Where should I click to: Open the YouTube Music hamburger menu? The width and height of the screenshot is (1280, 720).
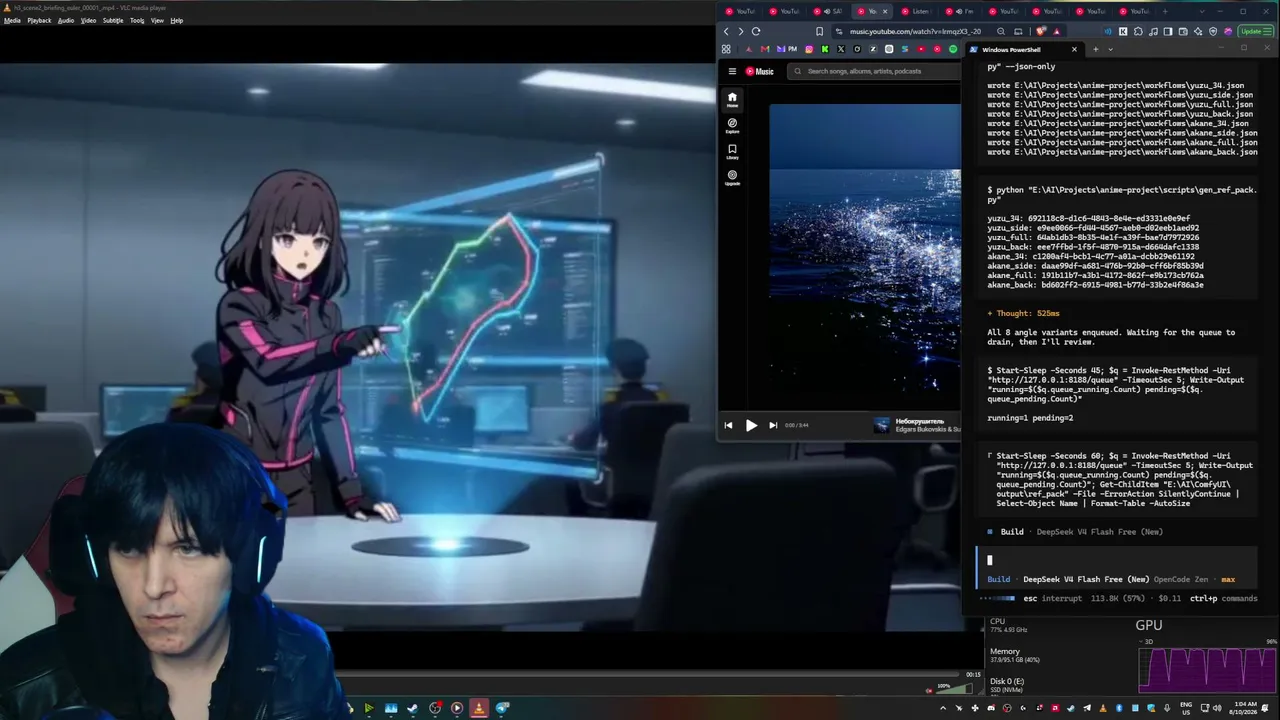(x=732, y=71)
